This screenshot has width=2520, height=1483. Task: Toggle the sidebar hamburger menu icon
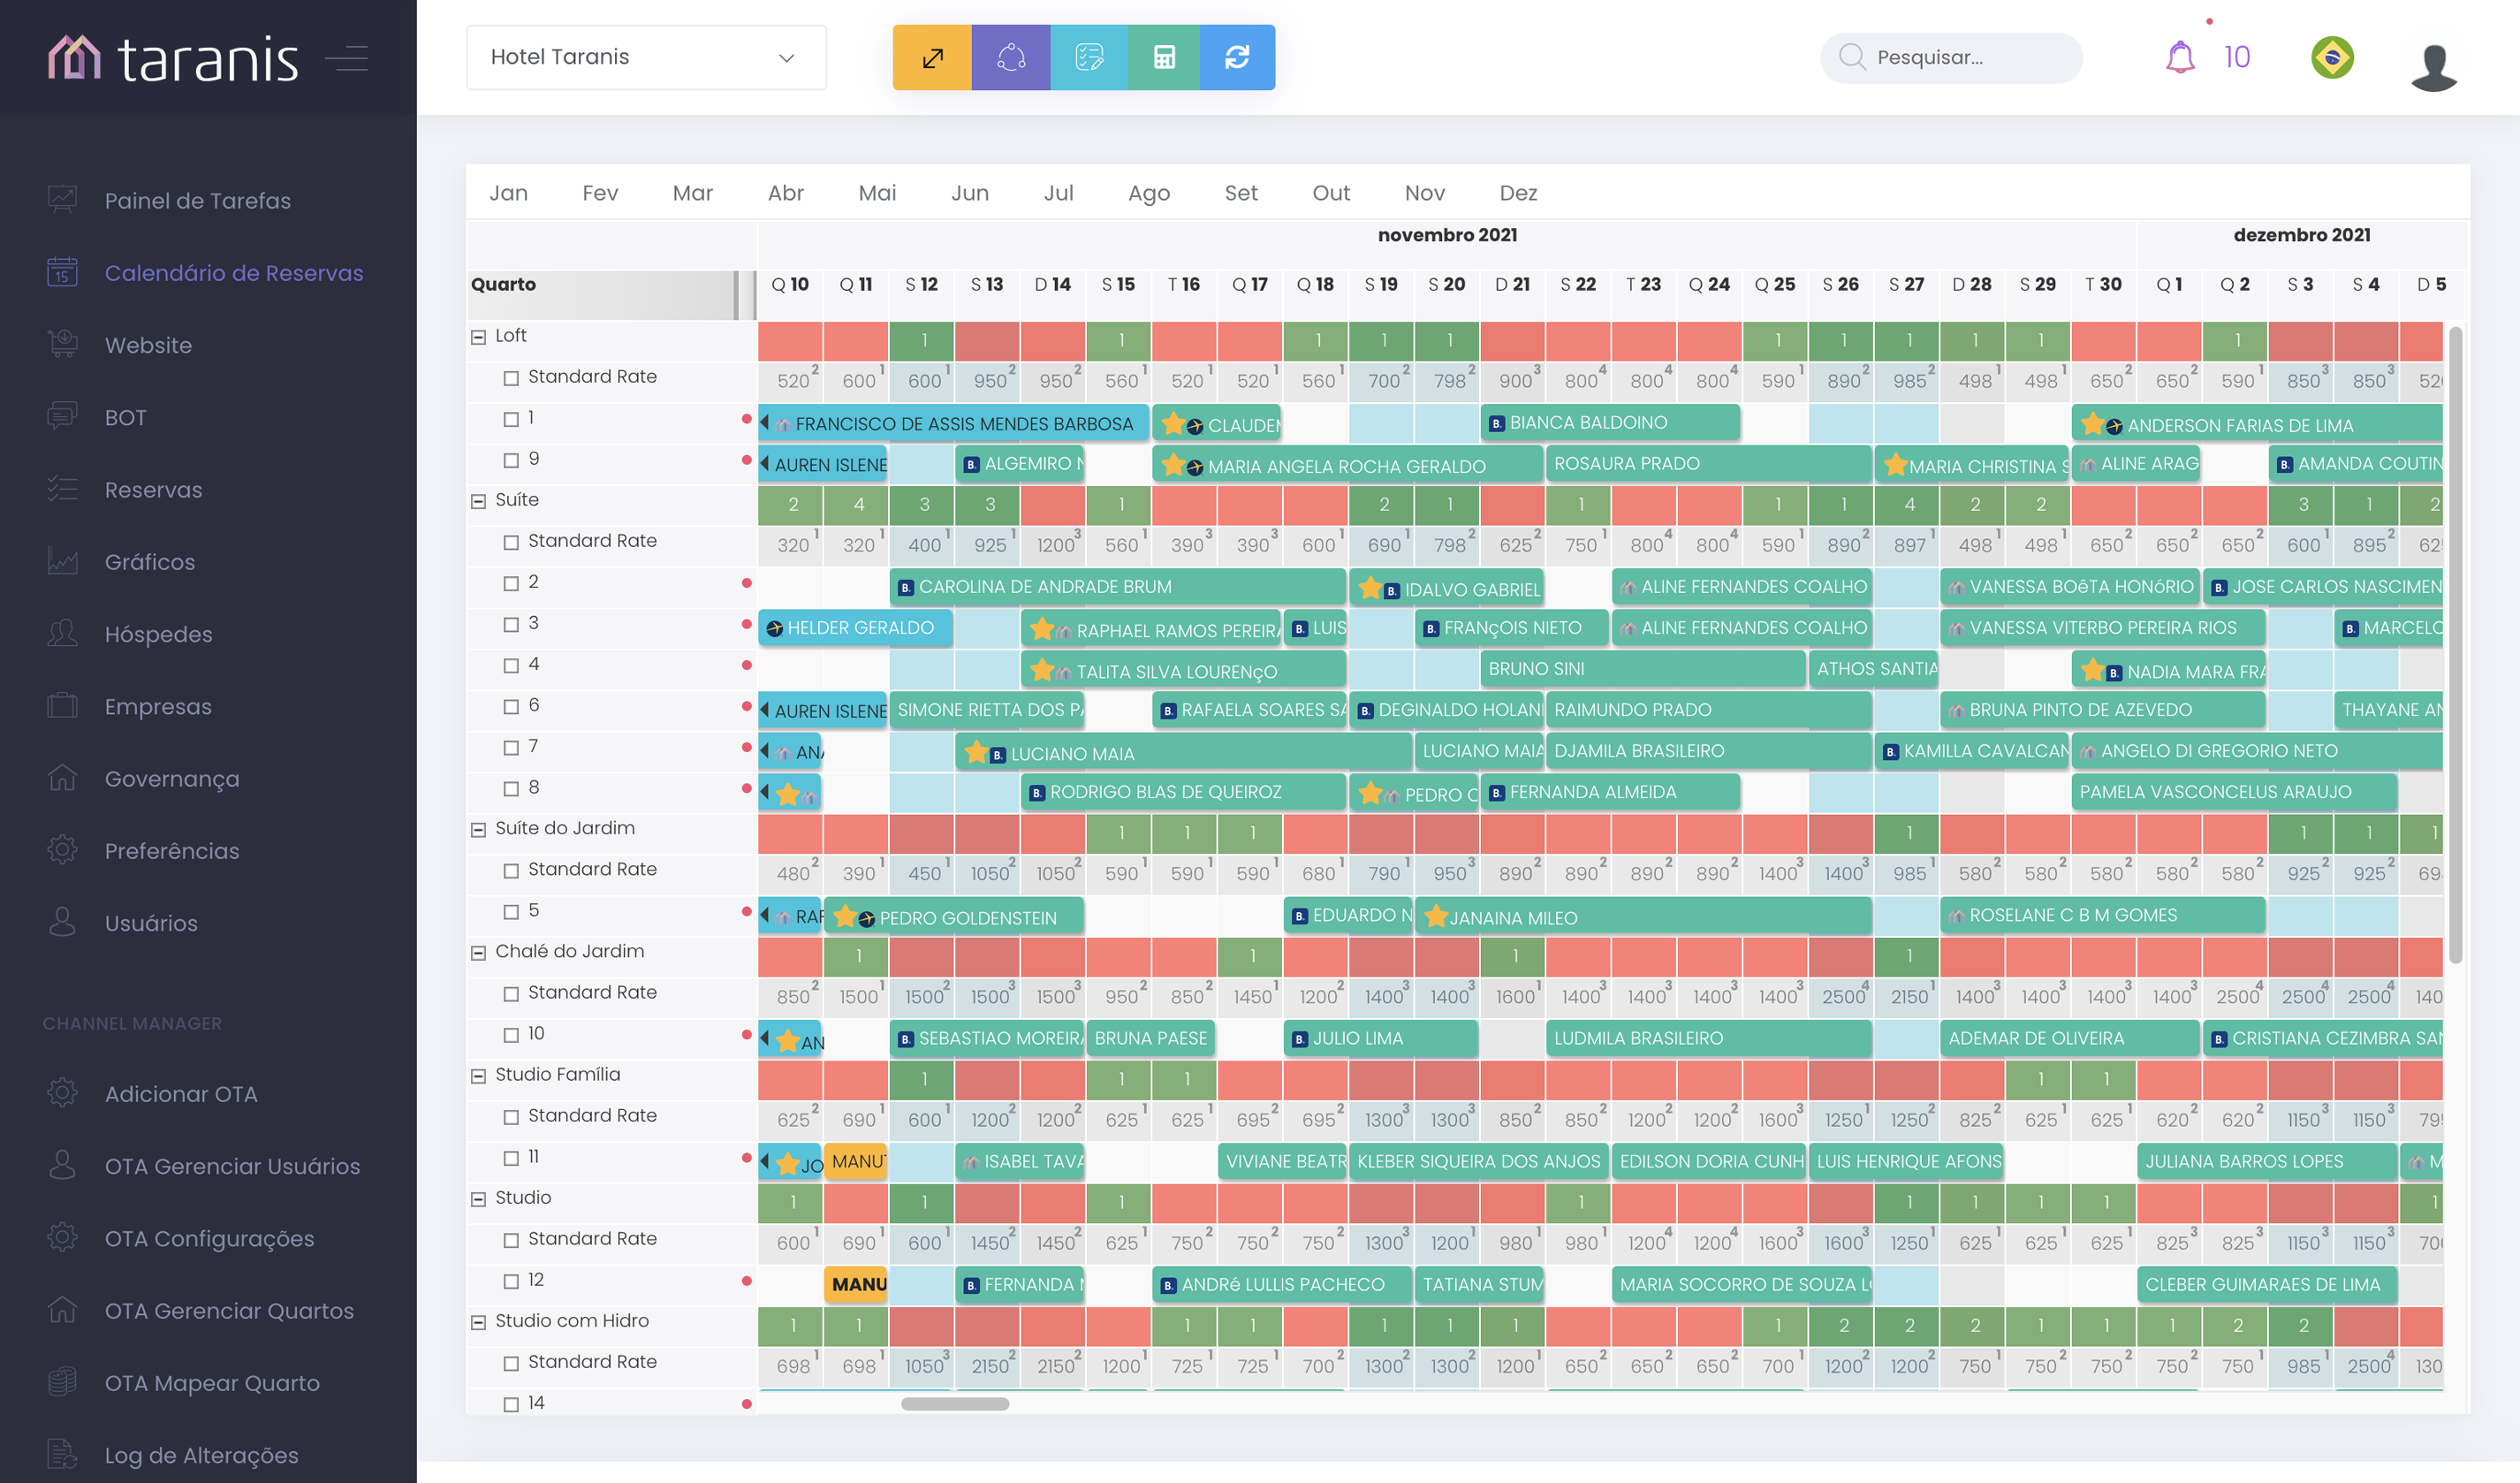coord(347,59)
